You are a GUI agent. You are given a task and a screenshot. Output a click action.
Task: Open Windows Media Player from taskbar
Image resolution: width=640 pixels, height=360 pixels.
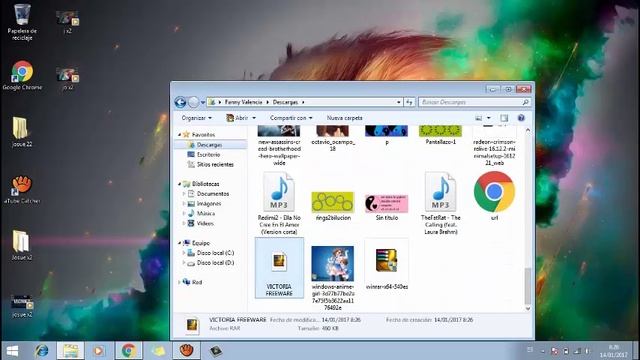click(x=99, y=351)
